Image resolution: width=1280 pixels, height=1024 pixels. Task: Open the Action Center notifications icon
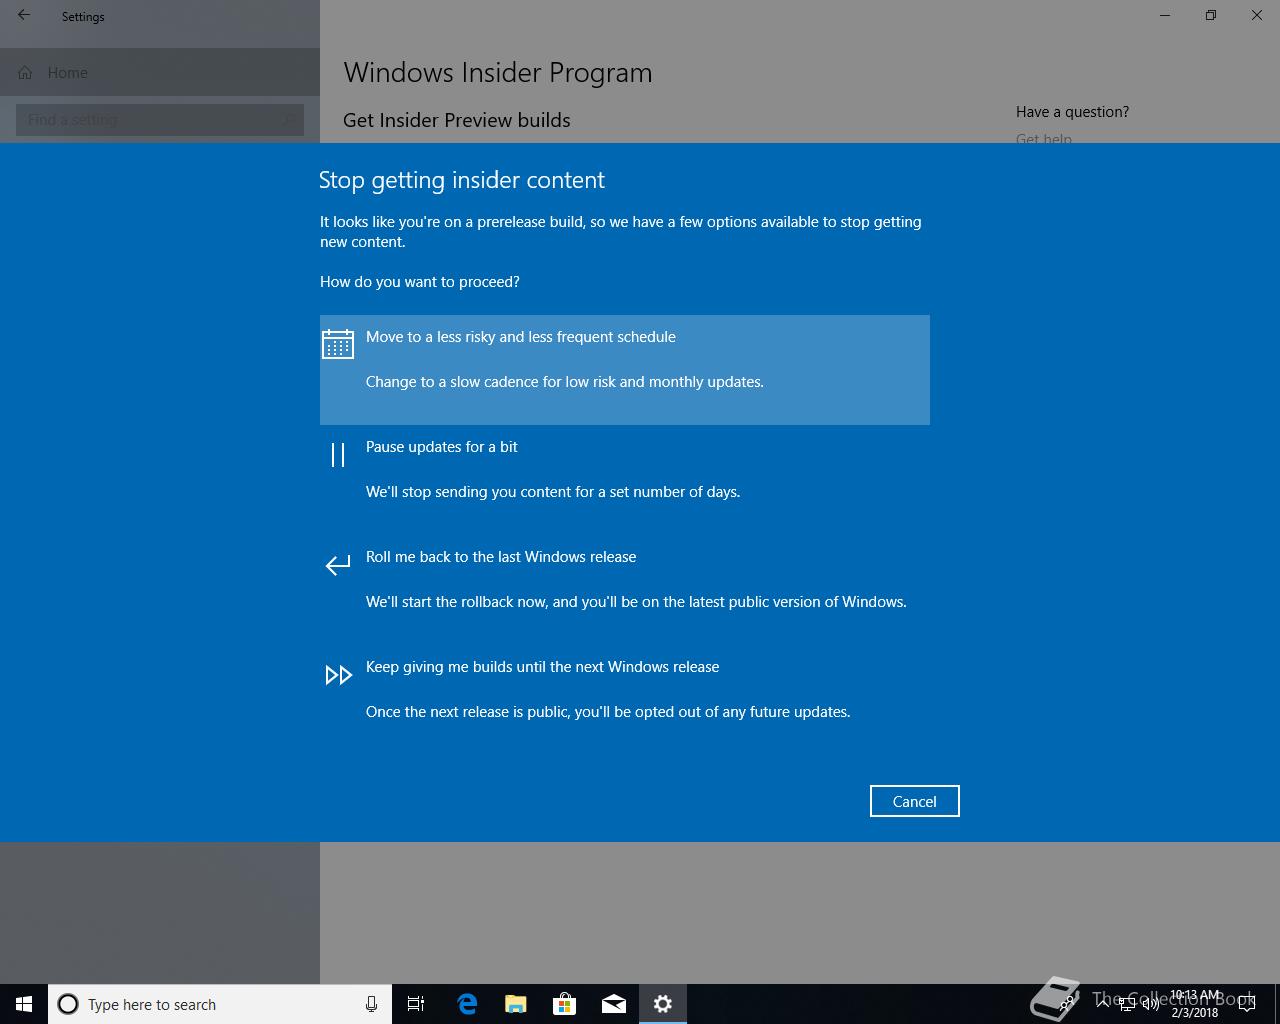1247,1004
